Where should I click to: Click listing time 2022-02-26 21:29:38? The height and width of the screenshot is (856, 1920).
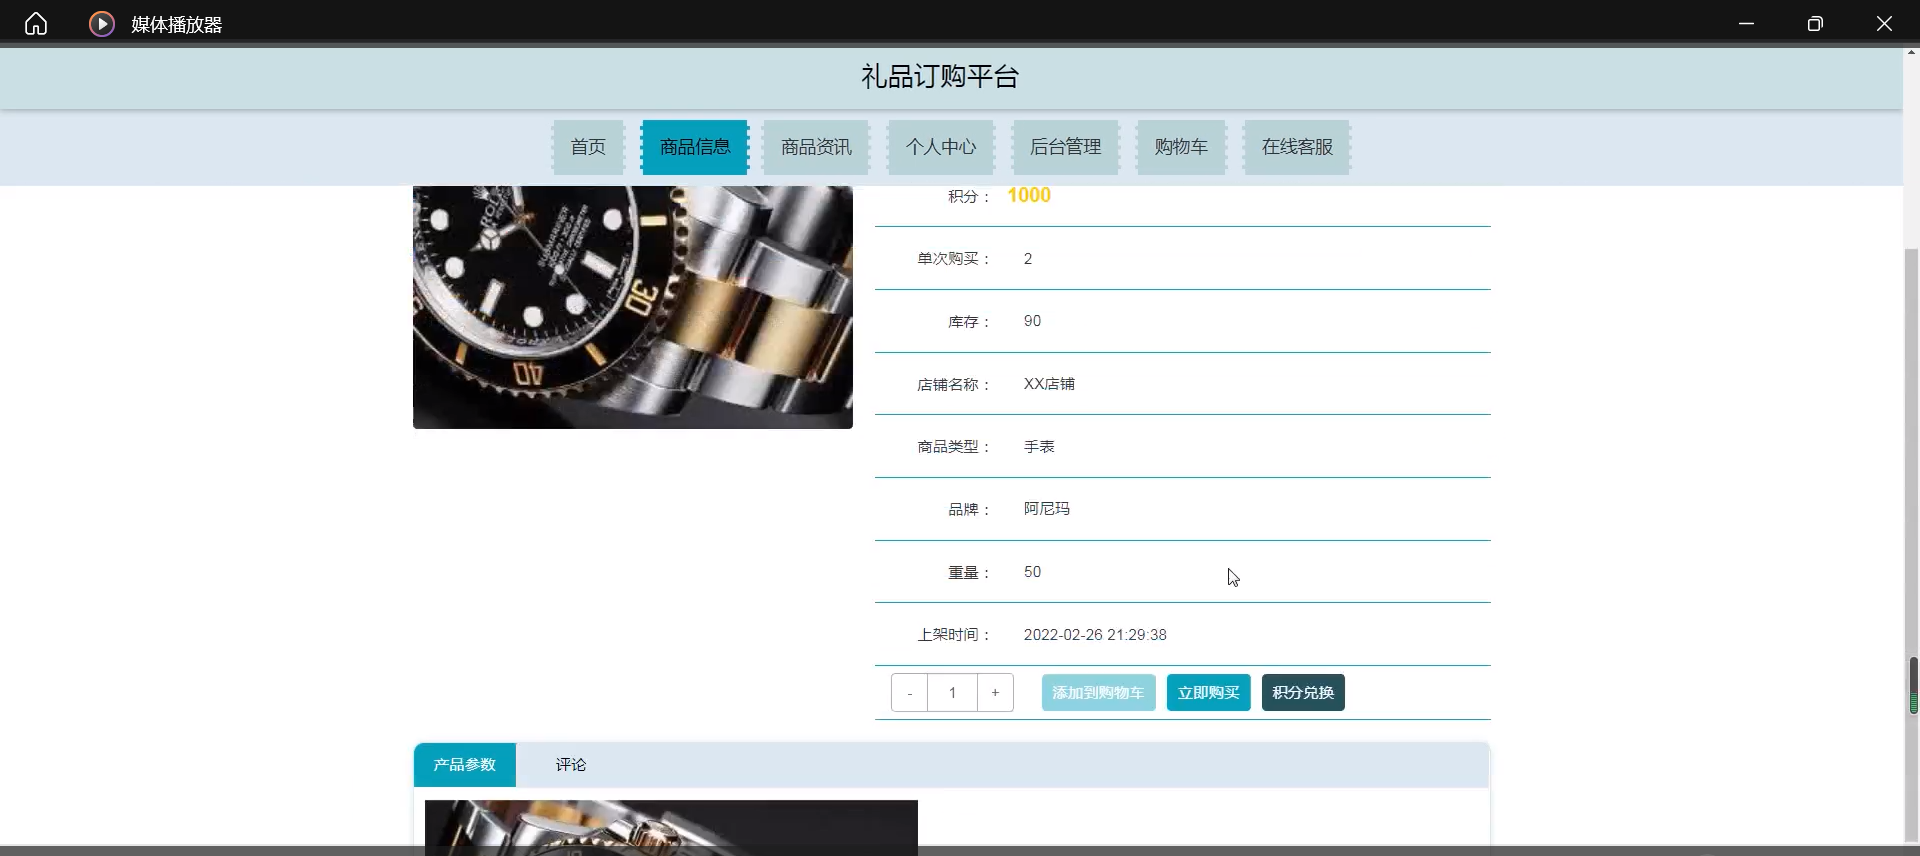click(x=1095, y=635)
